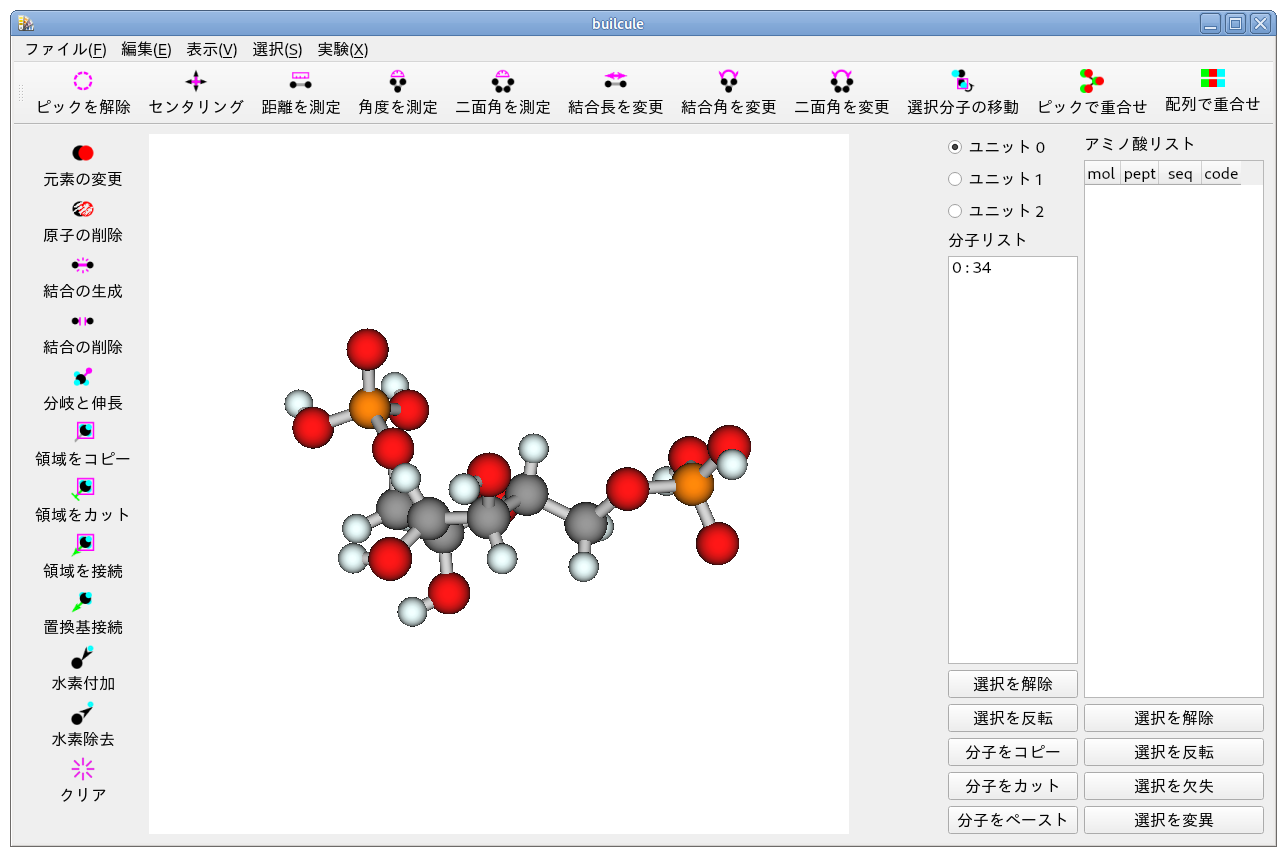Viewport: 1287px width, 857px height.
Task: Click the seq column header
Action: tap(1180, 174)
